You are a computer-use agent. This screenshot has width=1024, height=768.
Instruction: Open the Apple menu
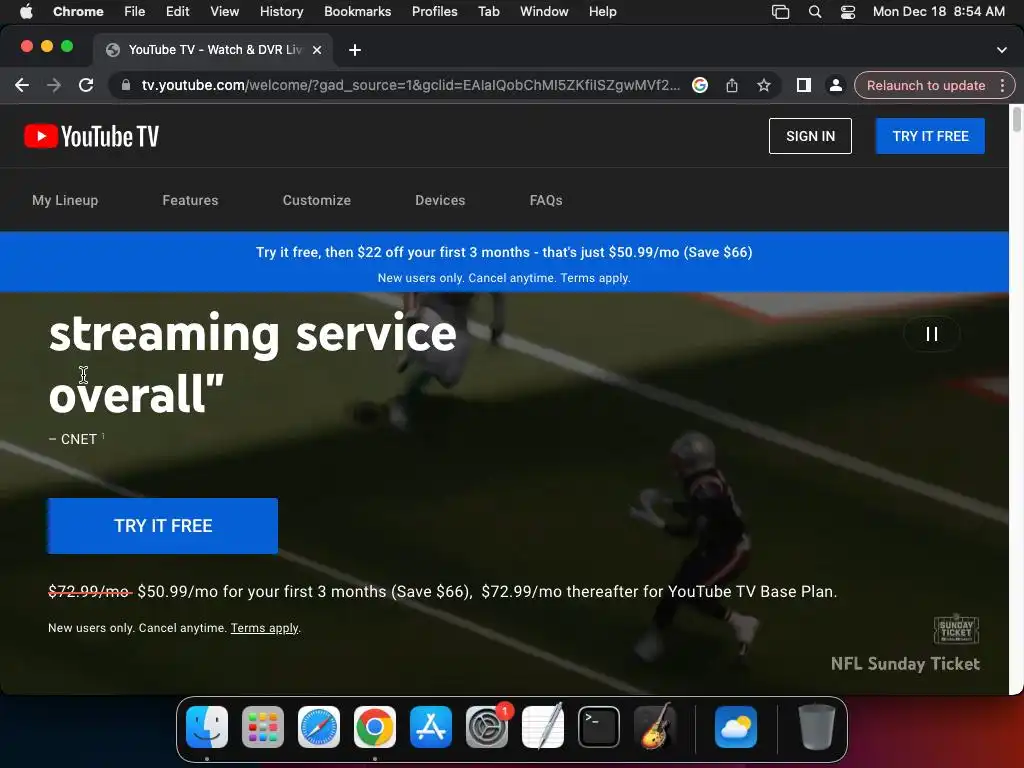click(x=26, y=11)
